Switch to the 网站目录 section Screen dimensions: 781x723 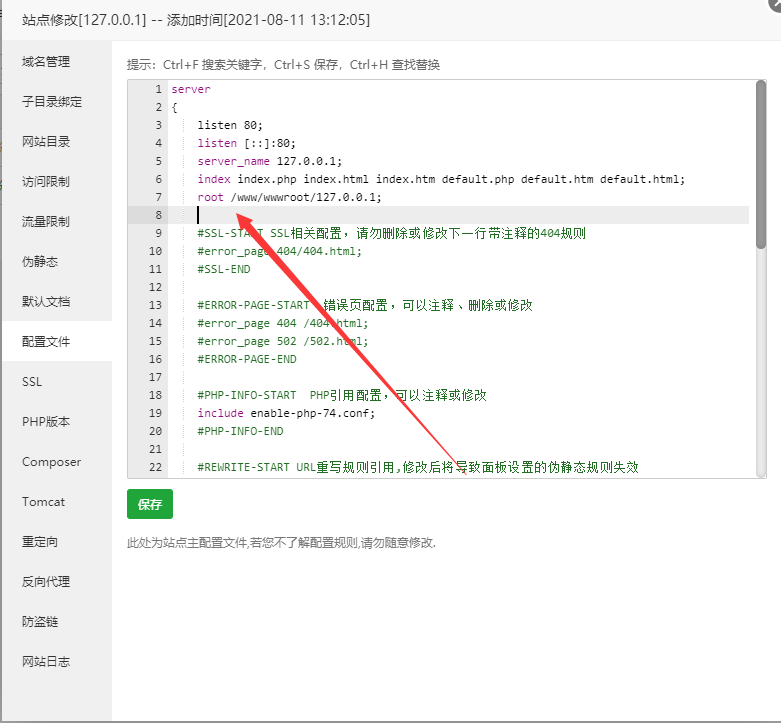(46, 142)
